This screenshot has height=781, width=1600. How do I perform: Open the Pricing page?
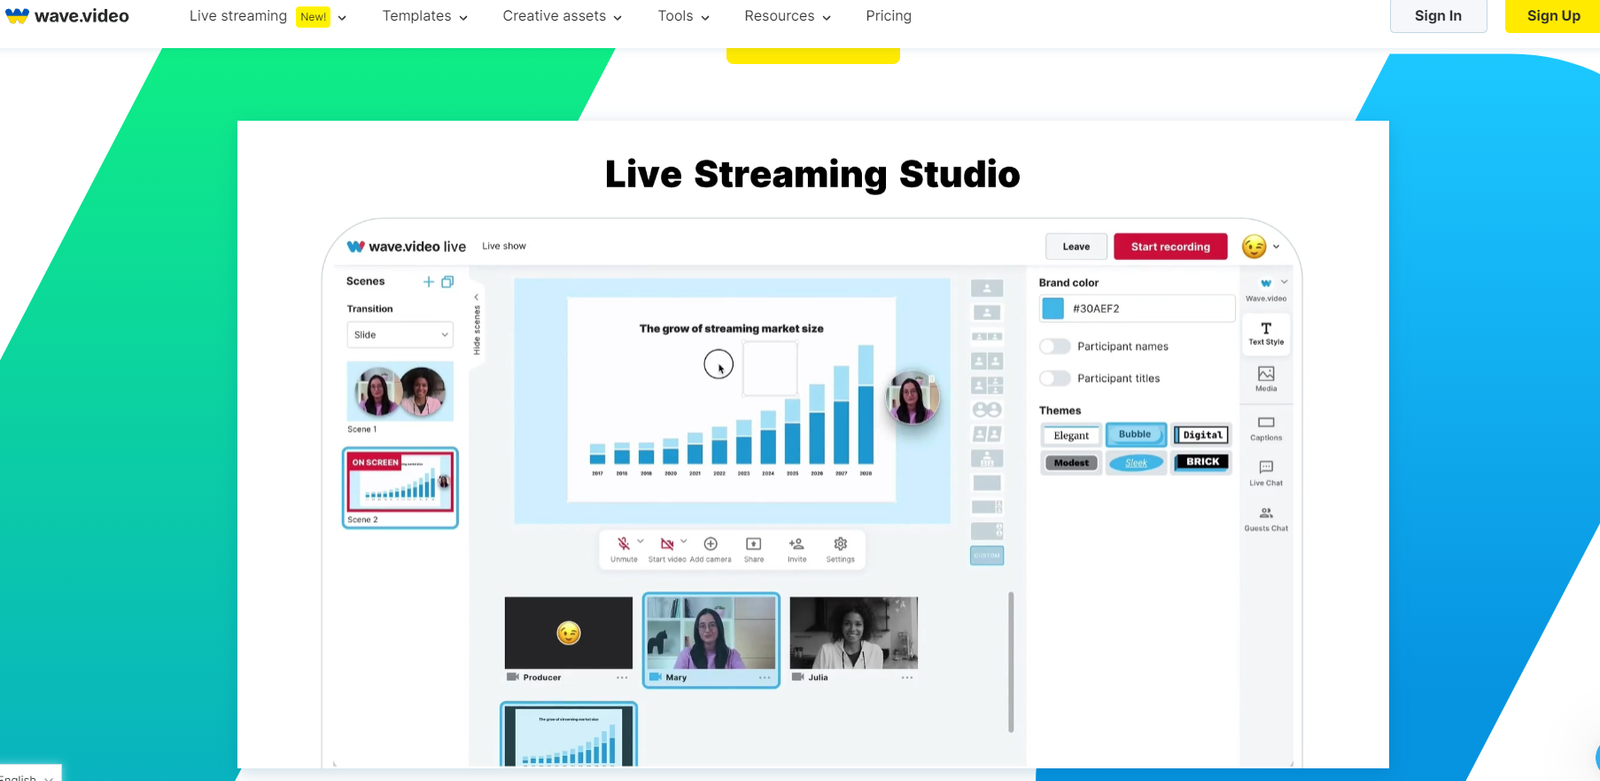click(889, 16)
